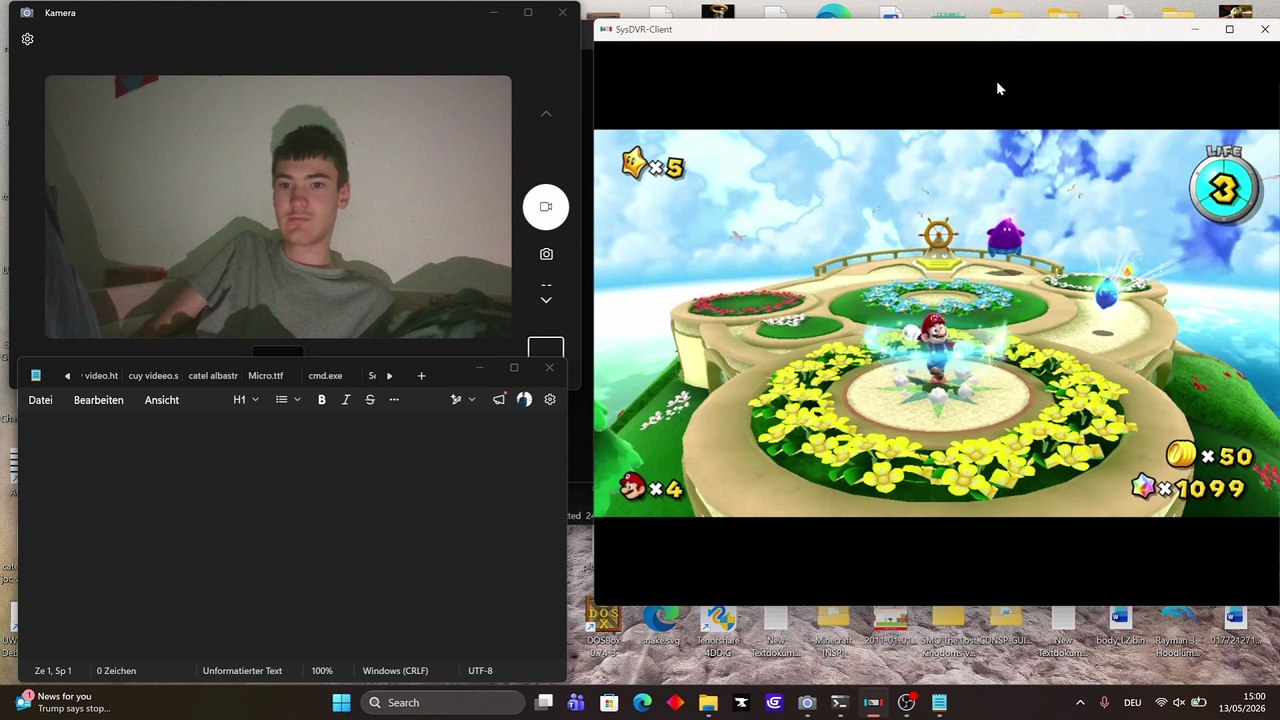Open Tenorshare 4DDiG desktop shortcut
This screenshot has width=1280, height=720.
pyautogui.click(x=718, y=632)
